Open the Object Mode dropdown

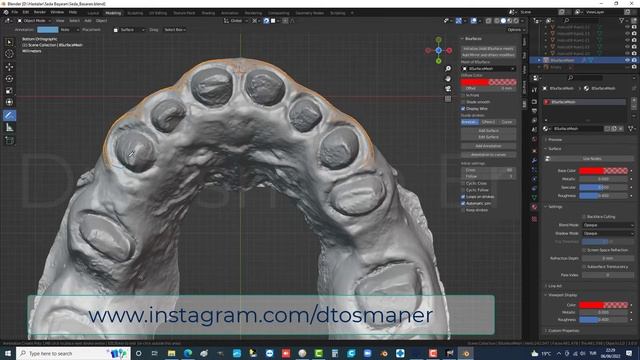point(34,20)
